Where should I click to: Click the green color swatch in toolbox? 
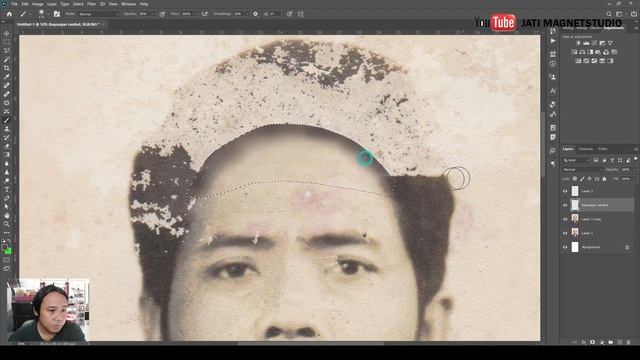[x=8, y=251]
